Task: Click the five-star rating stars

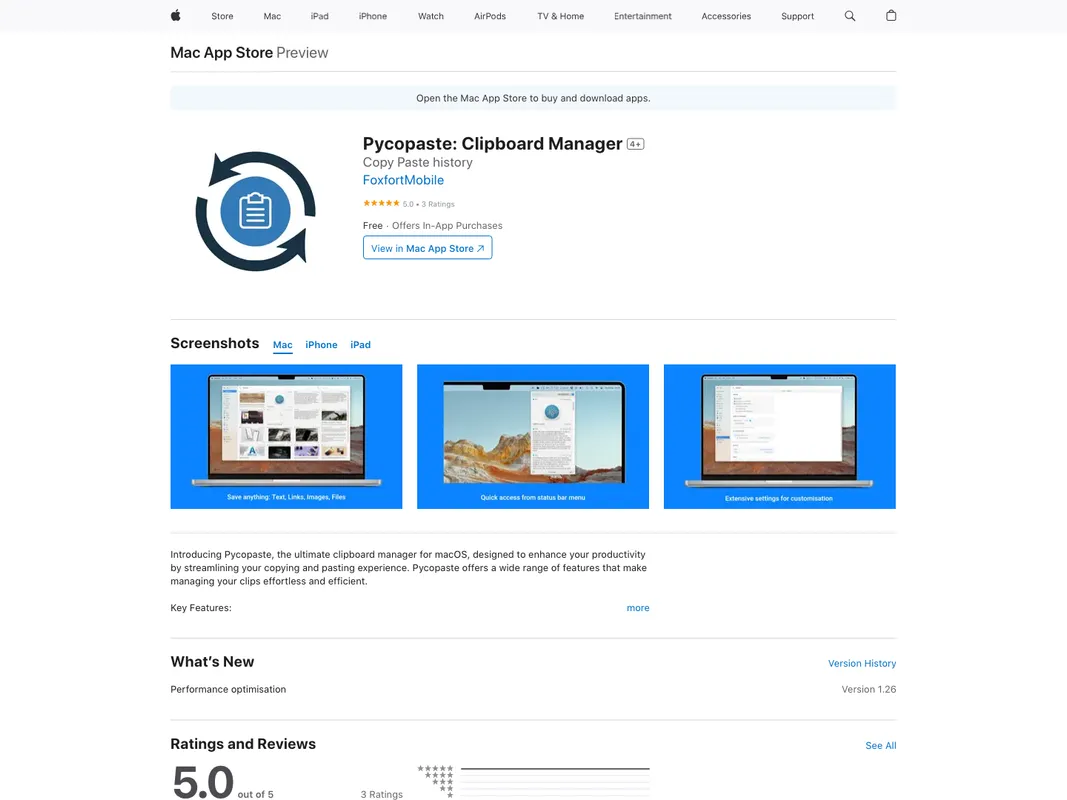Action: tap(381, 203)
